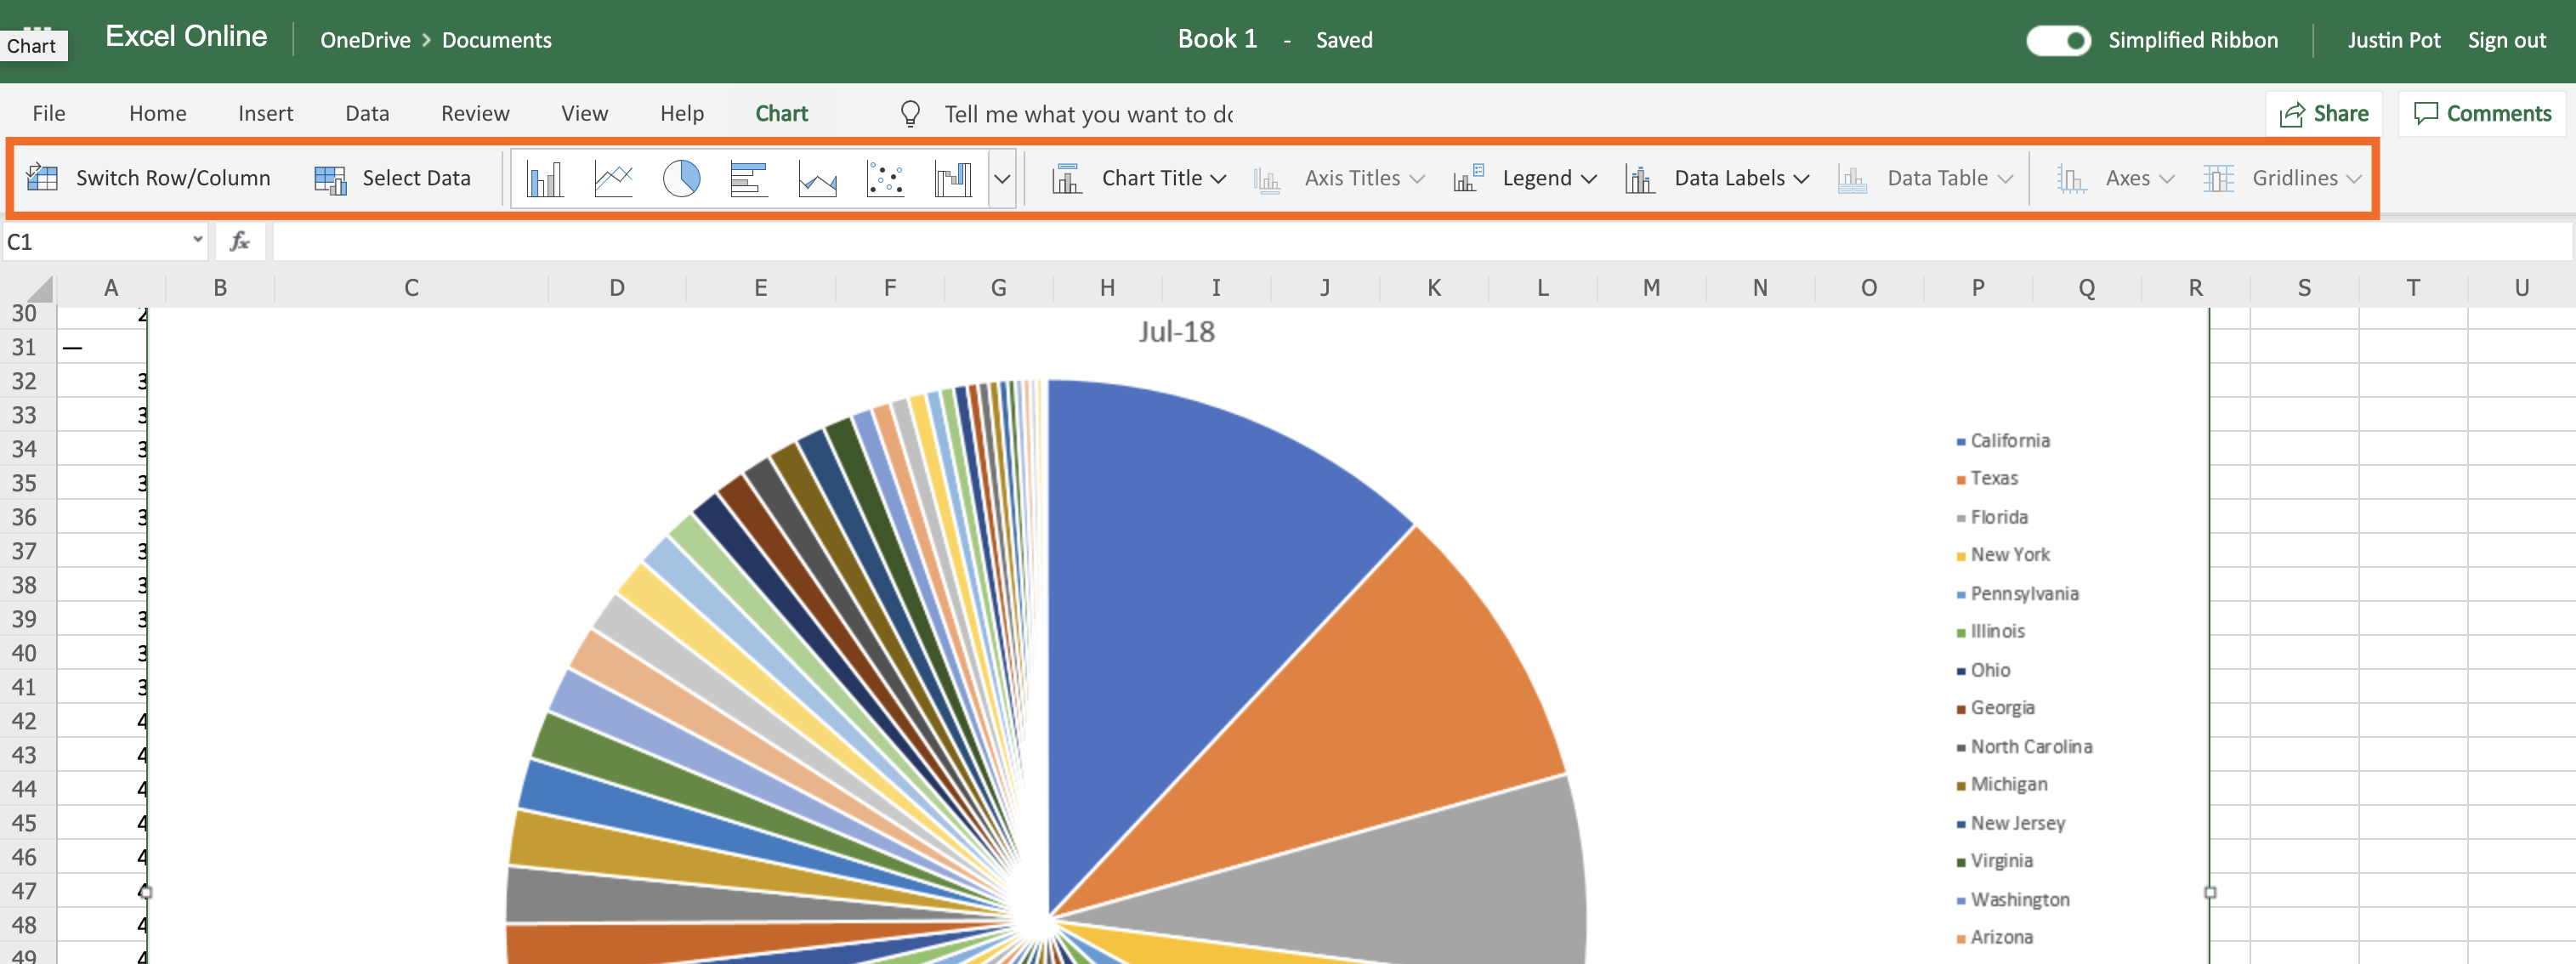The width and height of the screenshot is (2576, 964).
Task: Click the lightbulb Tell me icon
Action: pos(910,114)
